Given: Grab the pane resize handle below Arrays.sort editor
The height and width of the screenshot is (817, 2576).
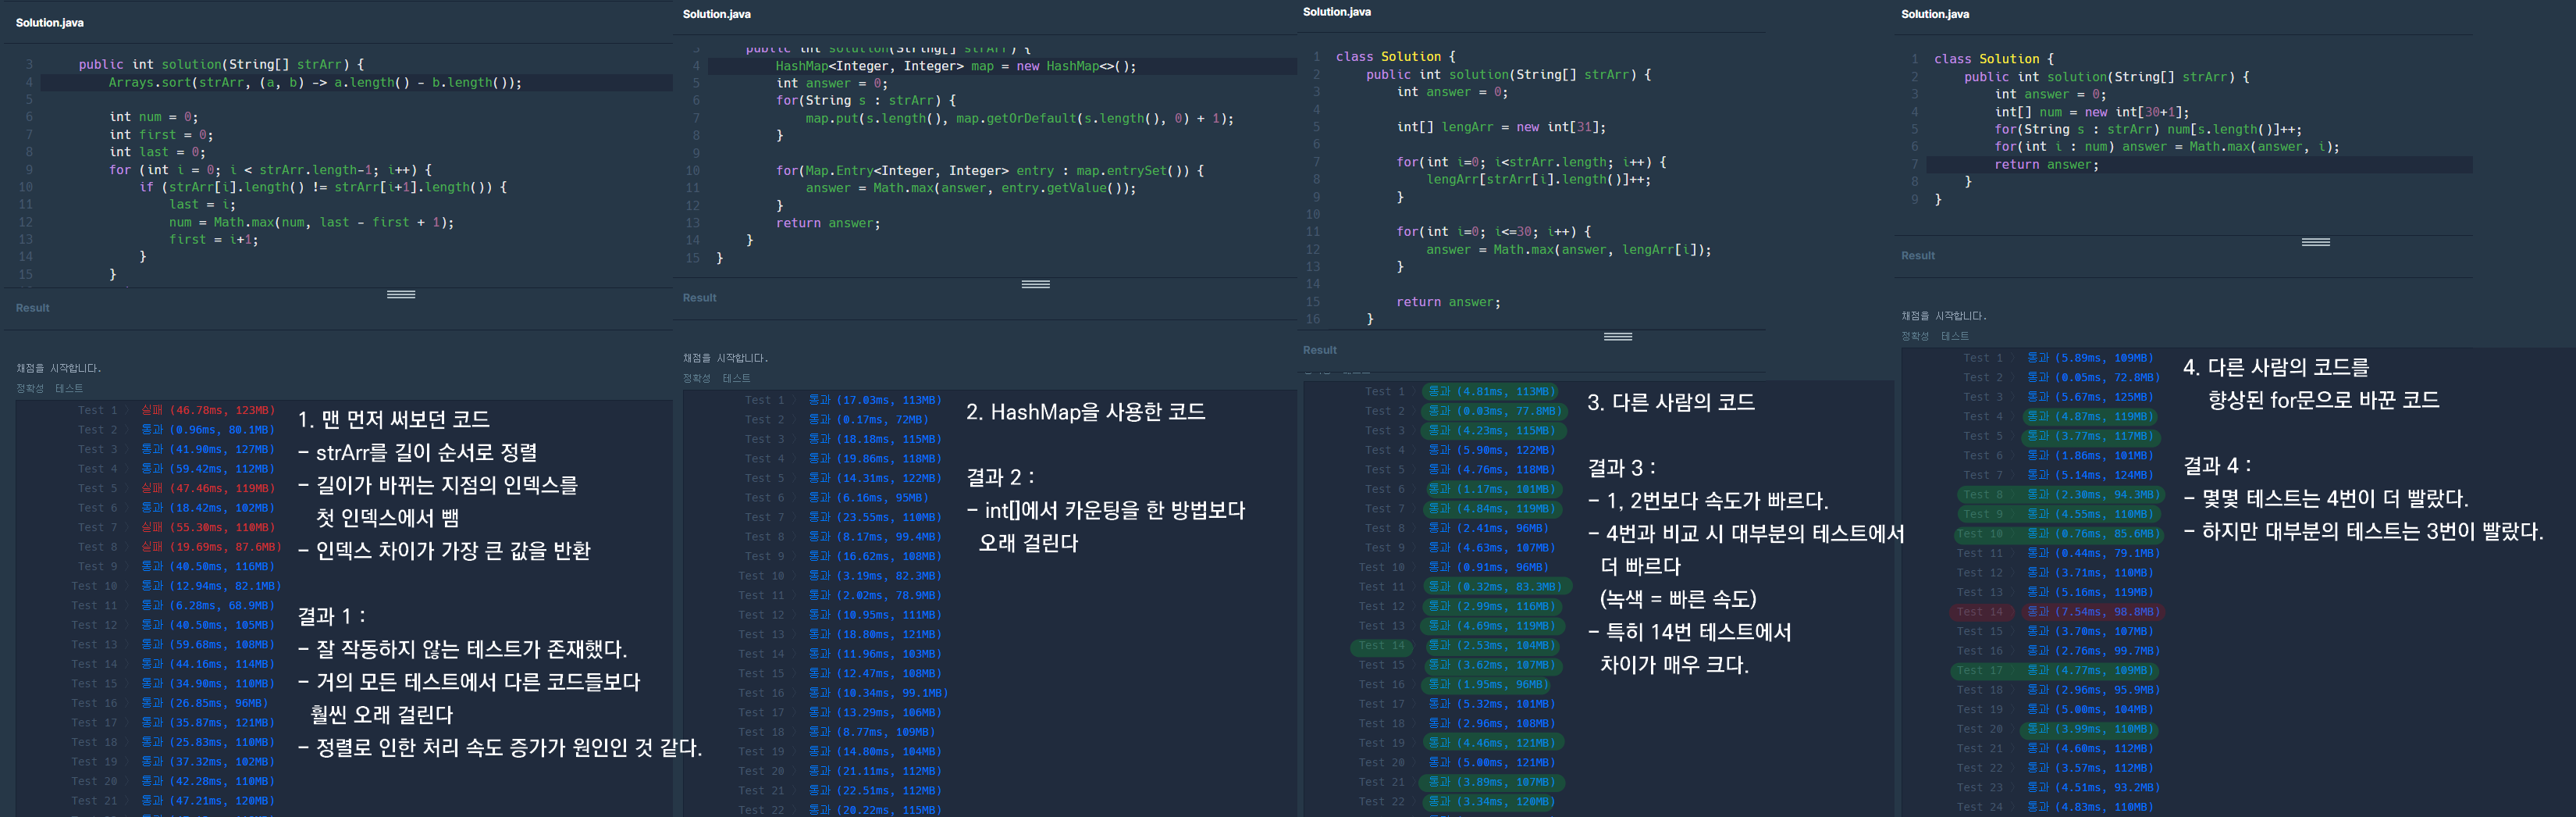Looking at the screenshot, I should coord(401,294).
